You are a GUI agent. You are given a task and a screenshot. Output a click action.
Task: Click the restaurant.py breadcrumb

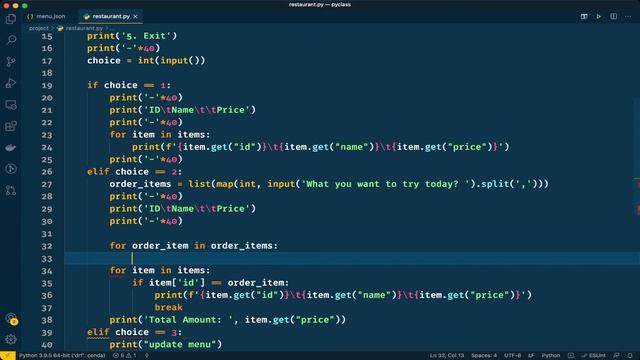[84, 28]
